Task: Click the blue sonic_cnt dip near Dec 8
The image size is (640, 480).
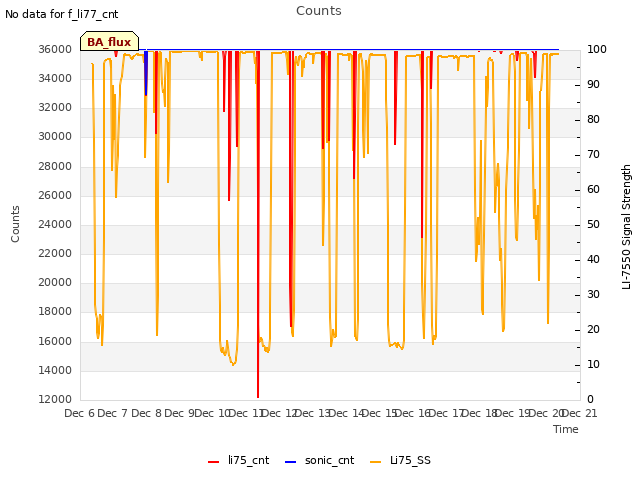Action: coord(146,73)
